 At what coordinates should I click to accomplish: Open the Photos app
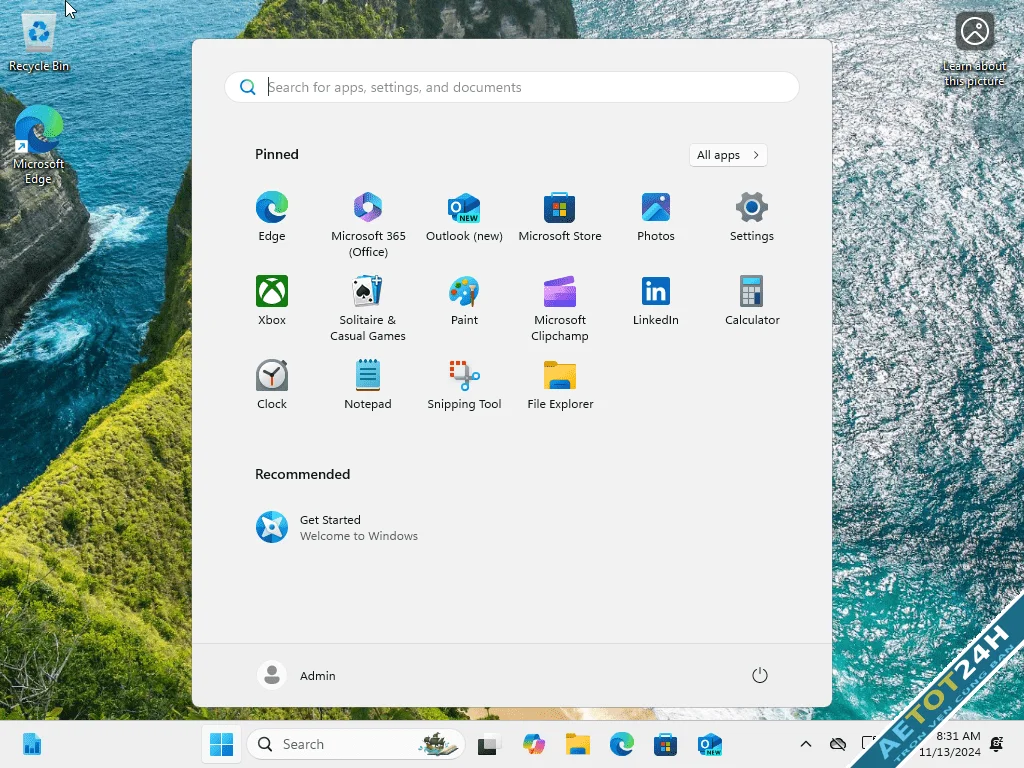click(655, 215)
